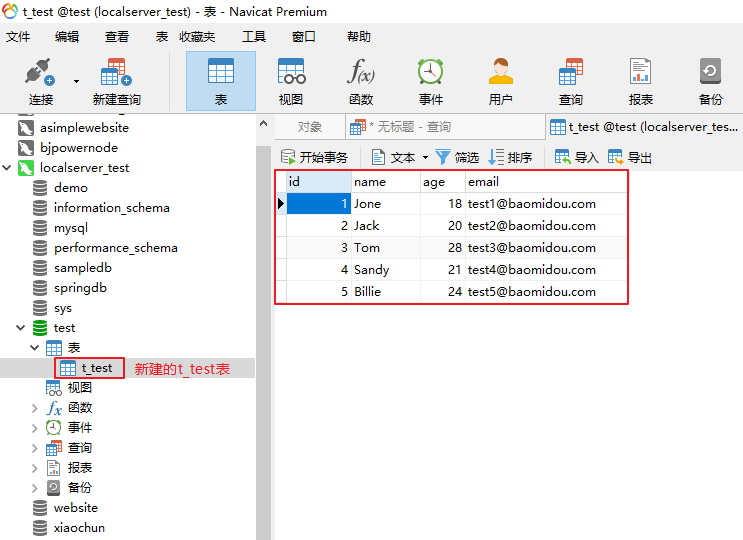Switch to the 无标题 - 查询 tab
This screenshot has width=743, height=540.
tap(445, 127)
